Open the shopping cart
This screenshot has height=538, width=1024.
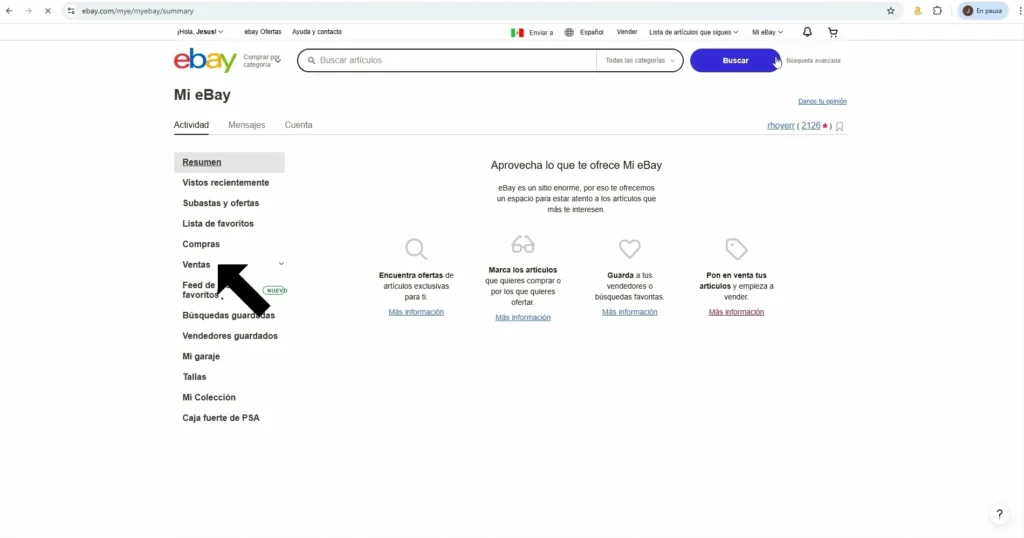click(833, 32)
